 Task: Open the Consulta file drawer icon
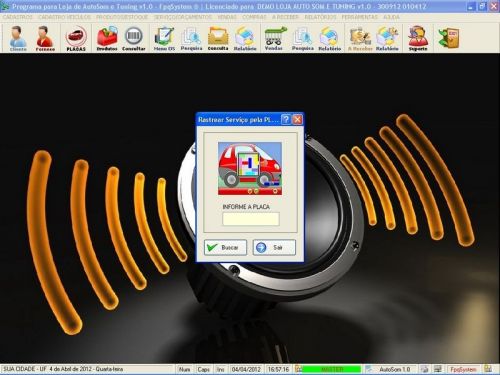[218, 39]
